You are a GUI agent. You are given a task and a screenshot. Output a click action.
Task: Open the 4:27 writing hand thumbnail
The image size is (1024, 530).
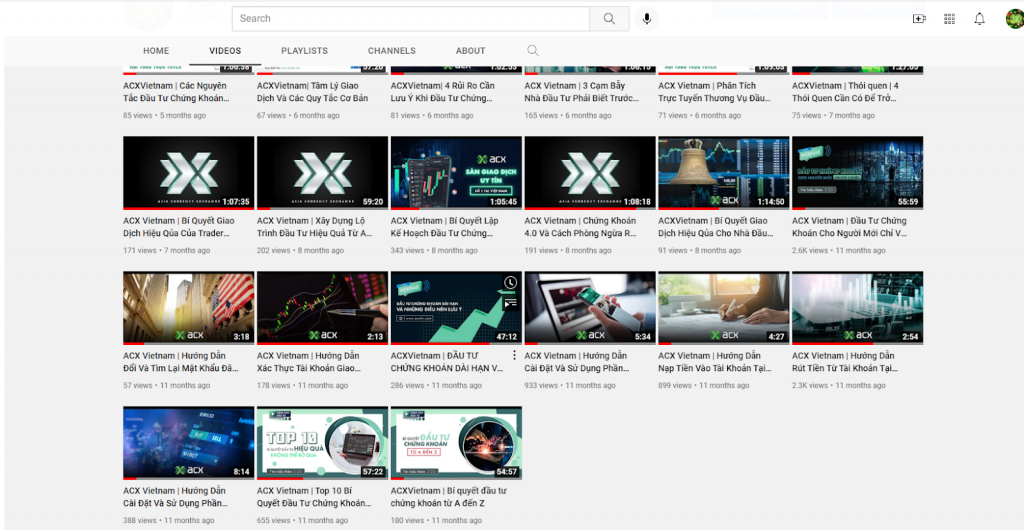pyautogui.click(x=724, y=308)
